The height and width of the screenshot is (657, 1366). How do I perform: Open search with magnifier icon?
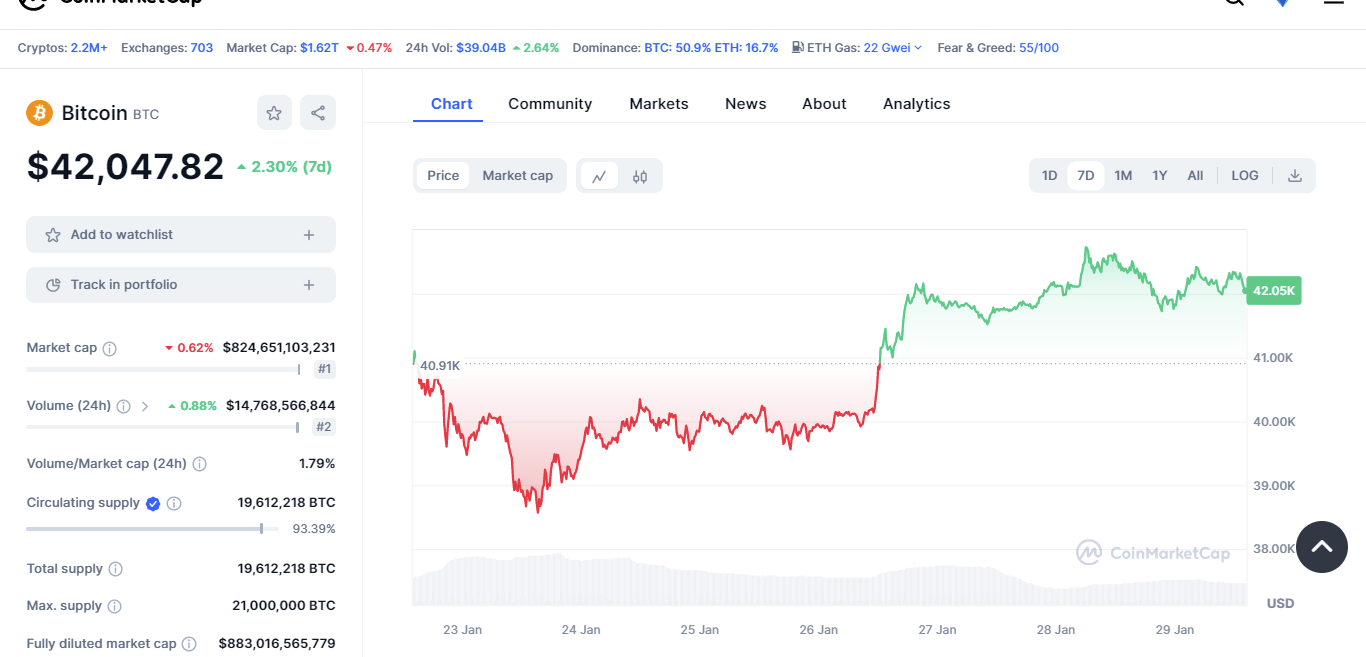pyautogui.click(x=1235, y=3)
